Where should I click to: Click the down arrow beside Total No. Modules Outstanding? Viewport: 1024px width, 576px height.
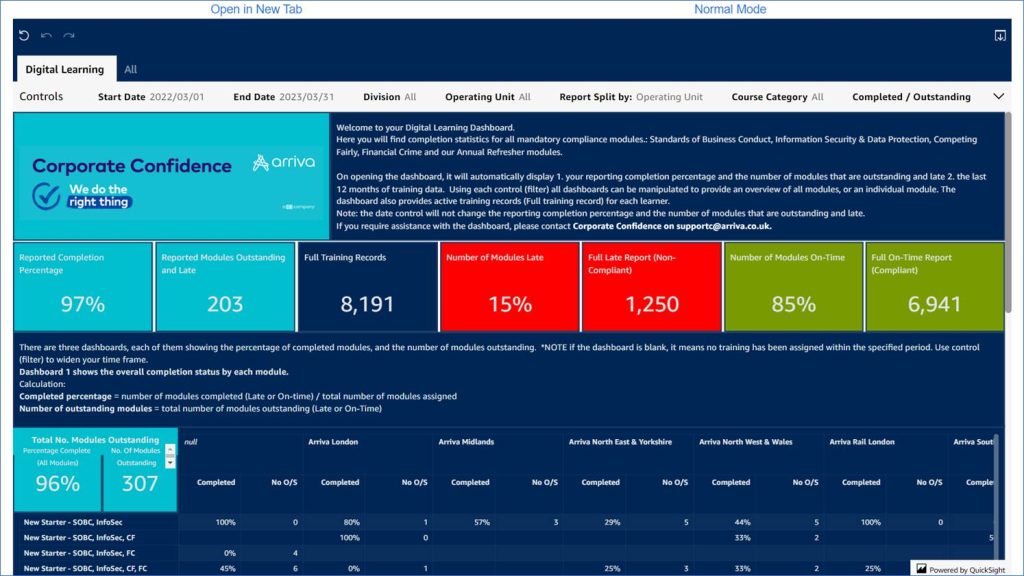point(170,462)
